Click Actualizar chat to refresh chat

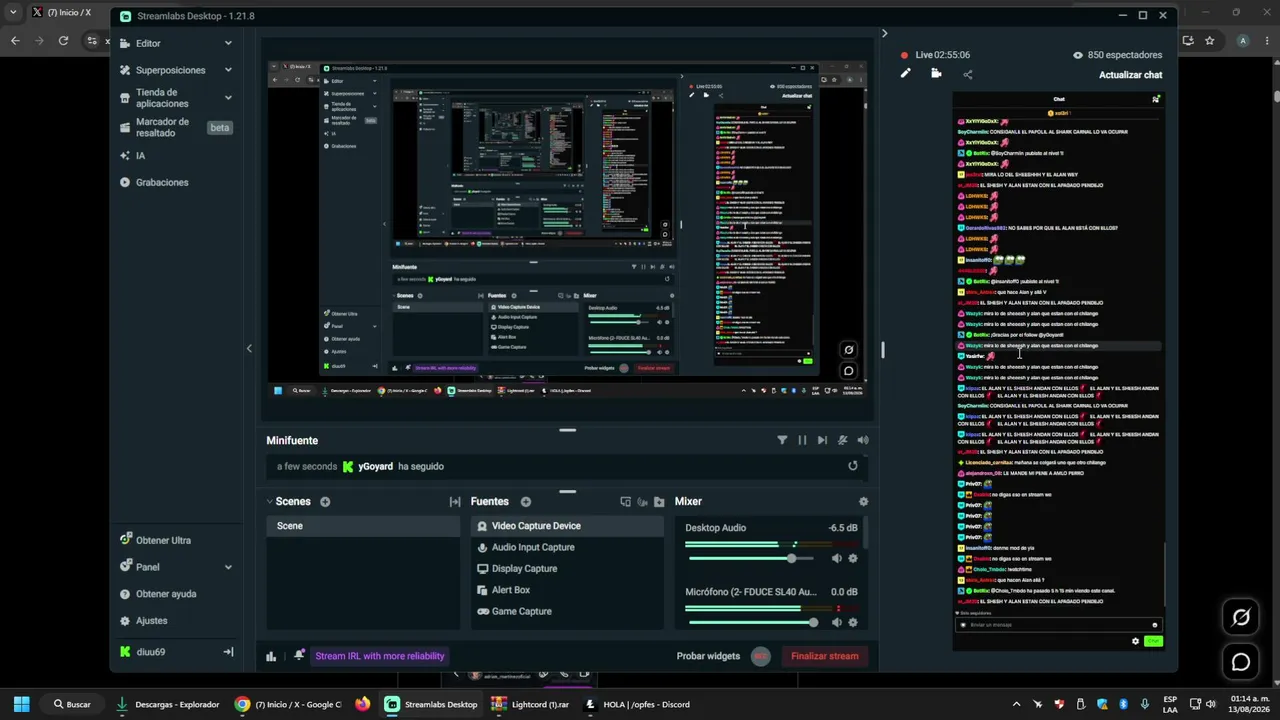[1130, 75]
